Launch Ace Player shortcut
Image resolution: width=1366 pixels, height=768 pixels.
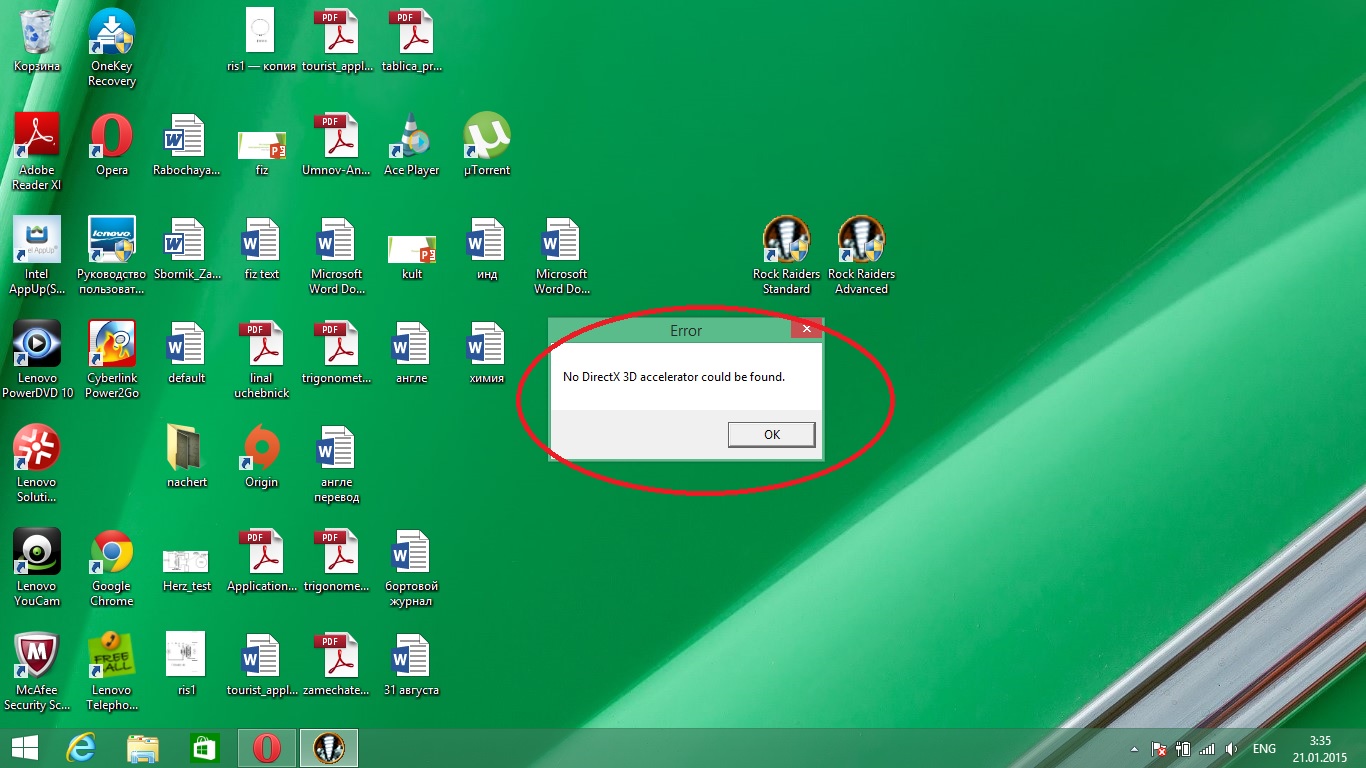tap(412, 145)
